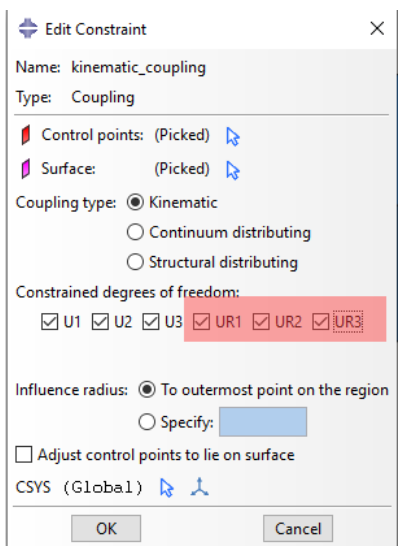Select Continuum distributing coupling type

(x=135, y=233)
